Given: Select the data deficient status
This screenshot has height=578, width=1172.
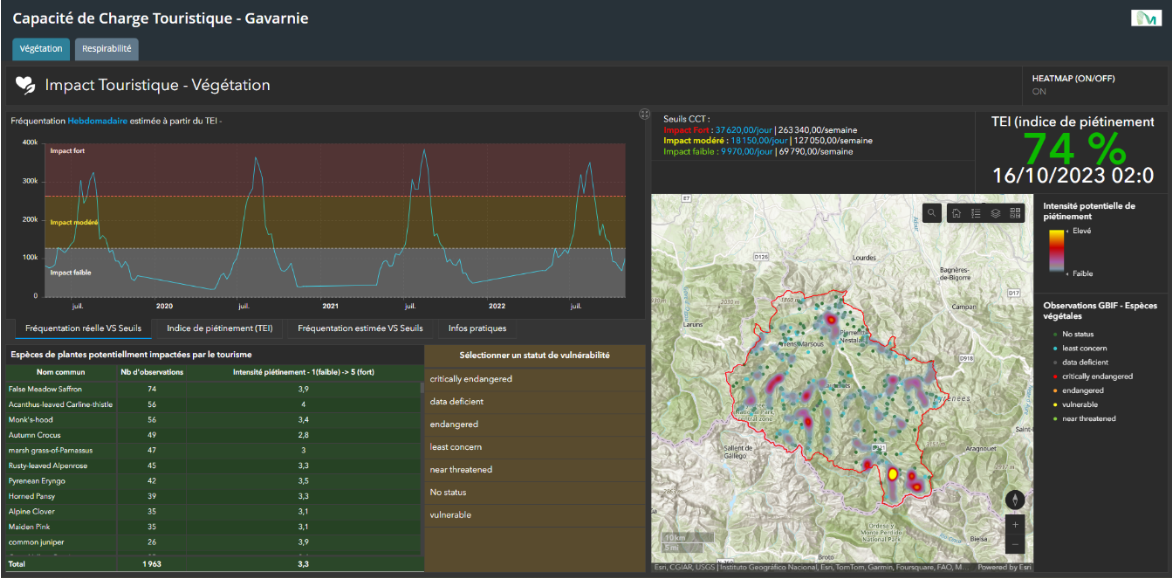Looking at the screenshot, I should coord(534,402).
